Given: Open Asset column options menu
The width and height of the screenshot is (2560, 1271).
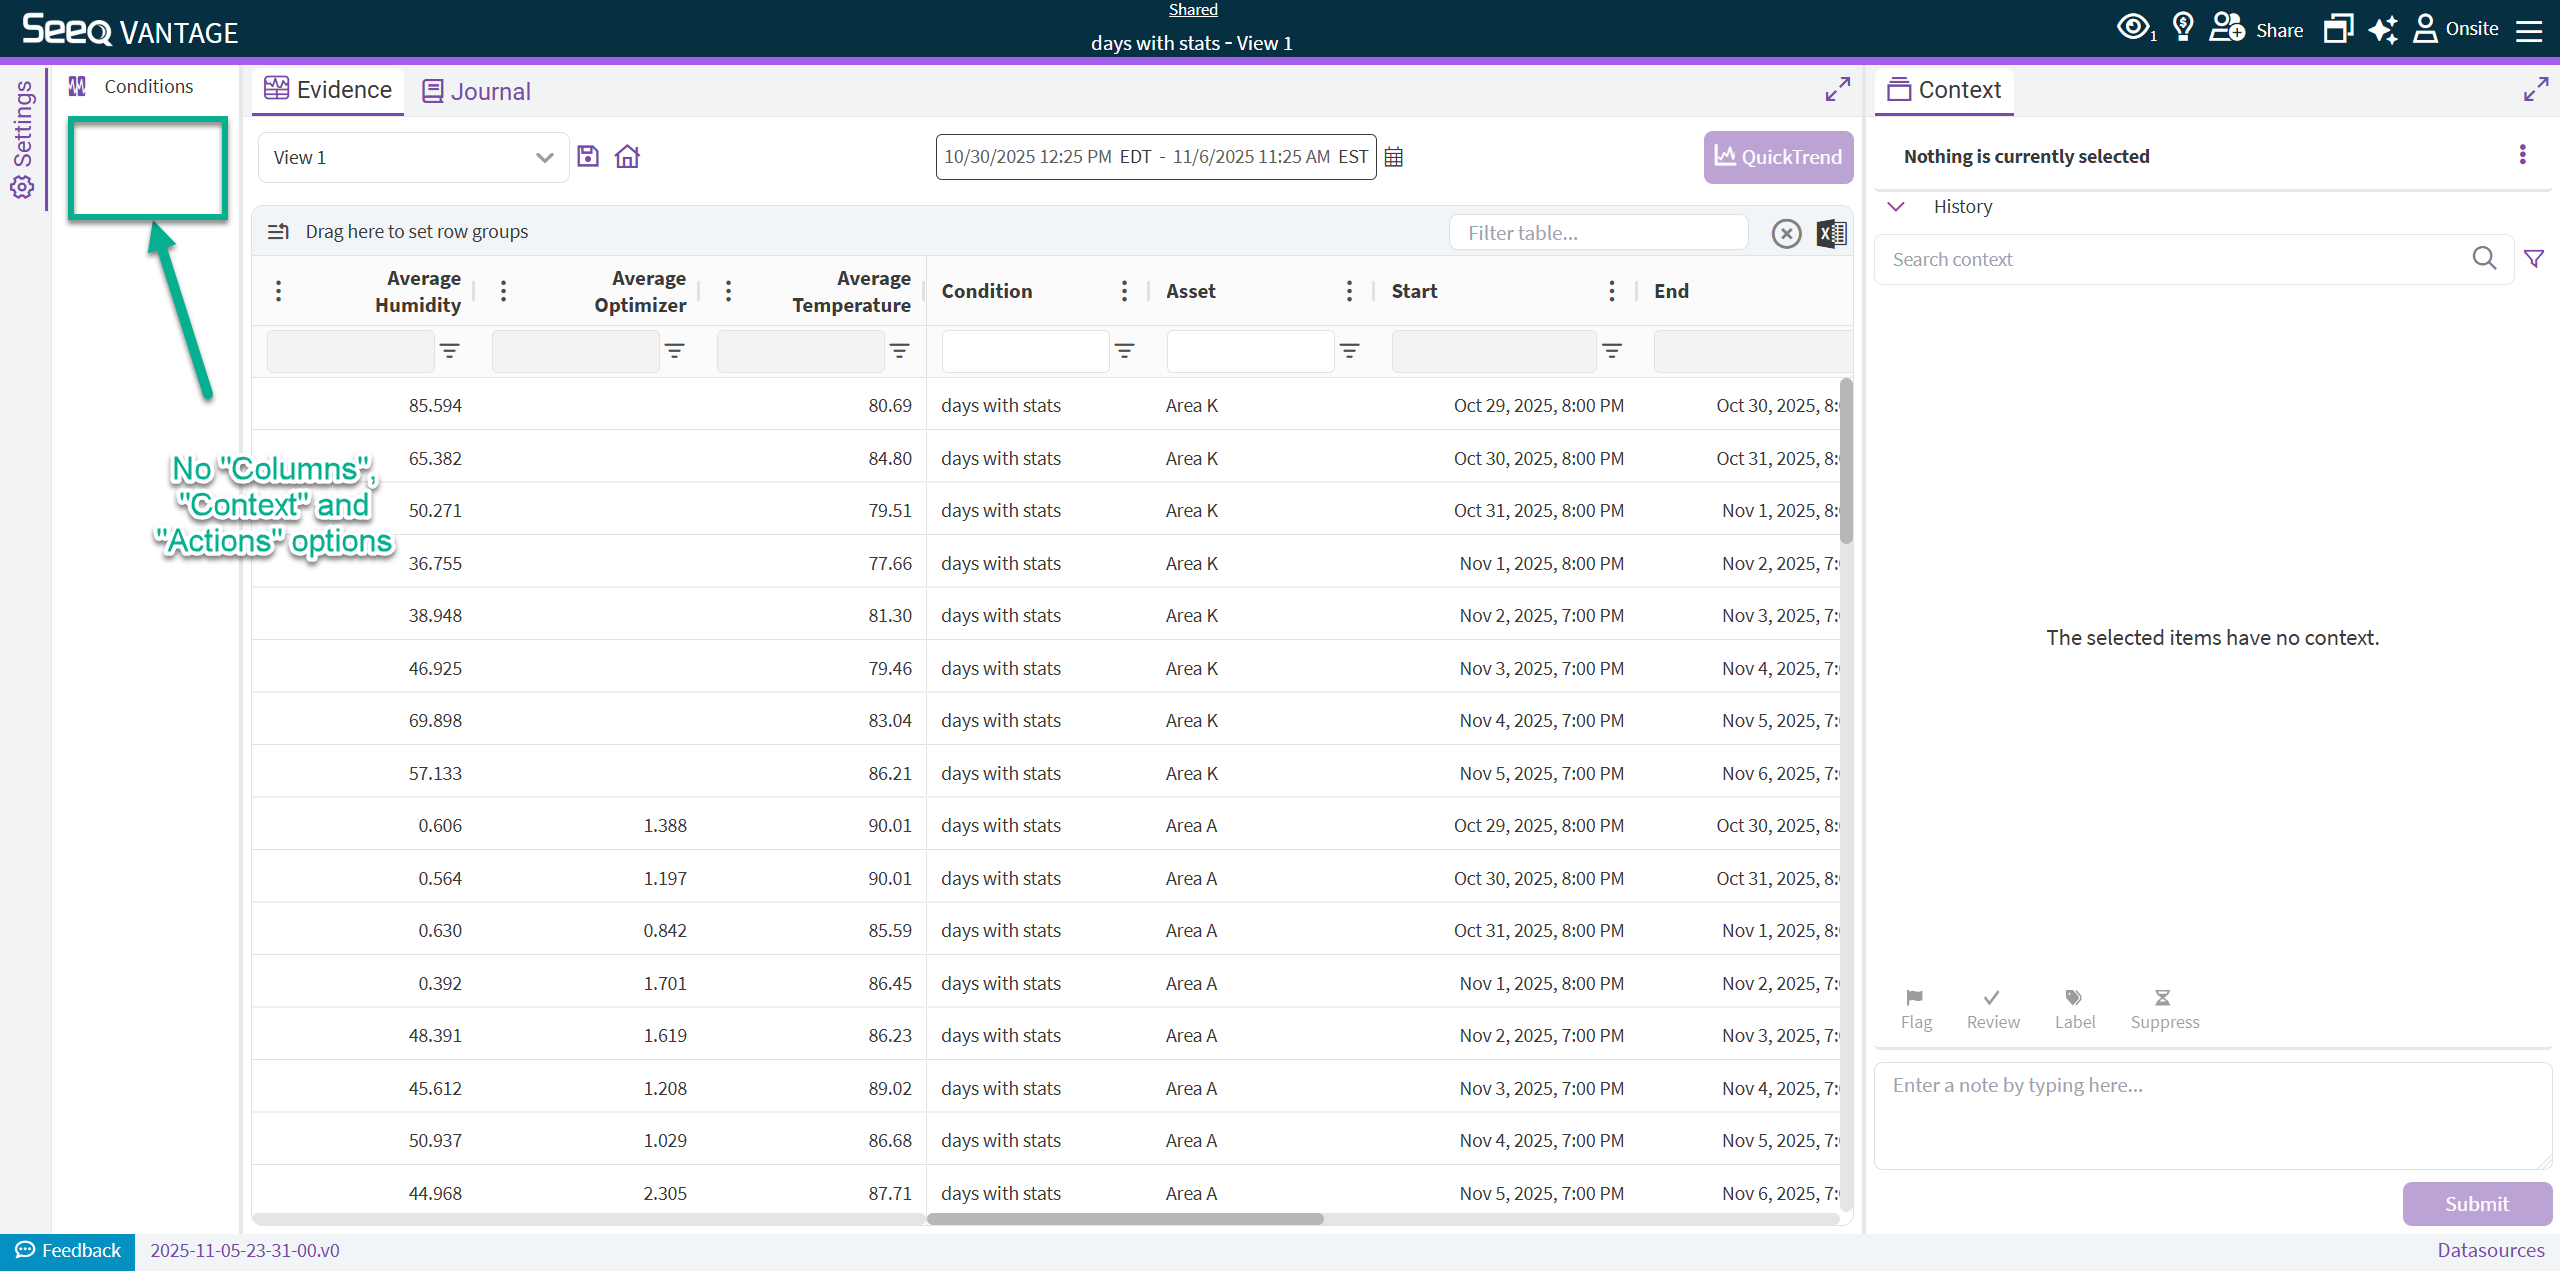Looking at the screenshot, I should [1349, 291].
